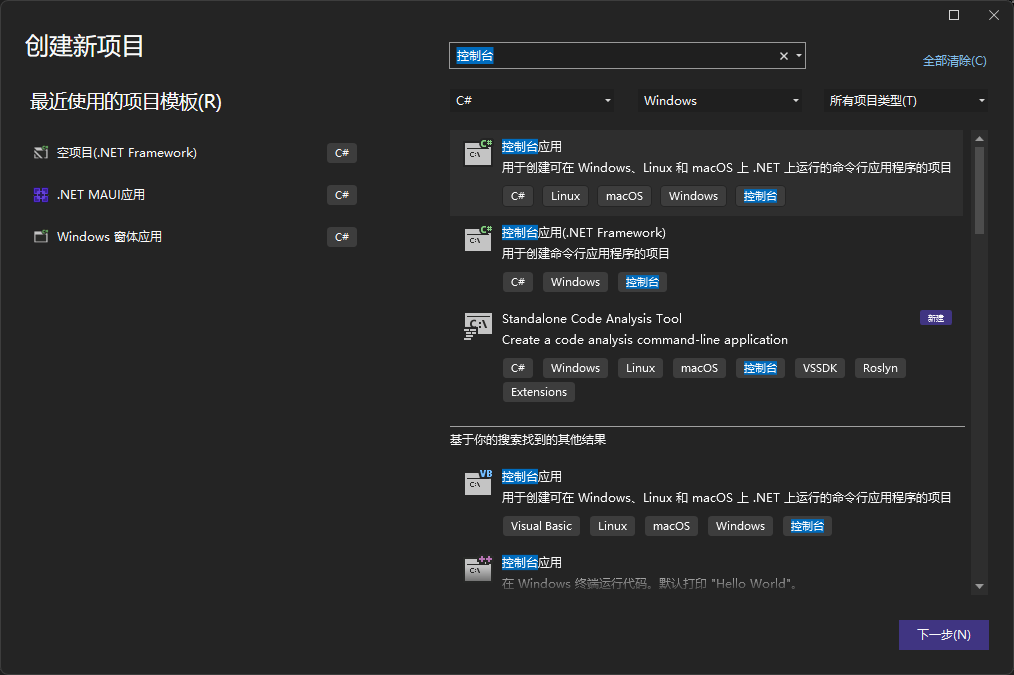Click the 下一步(N) button
The height and width of the screenshot is (675, 1014).
[944, 635]
